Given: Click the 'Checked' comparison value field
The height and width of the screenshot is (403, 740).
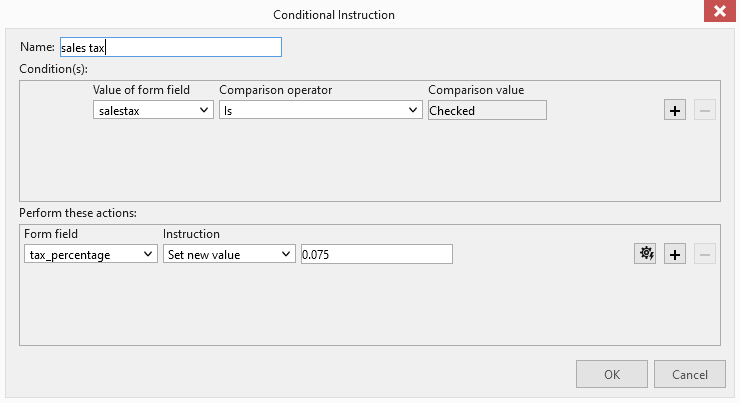Looking at the screenshot, I should pyautogui.click(x=487, y=110).
